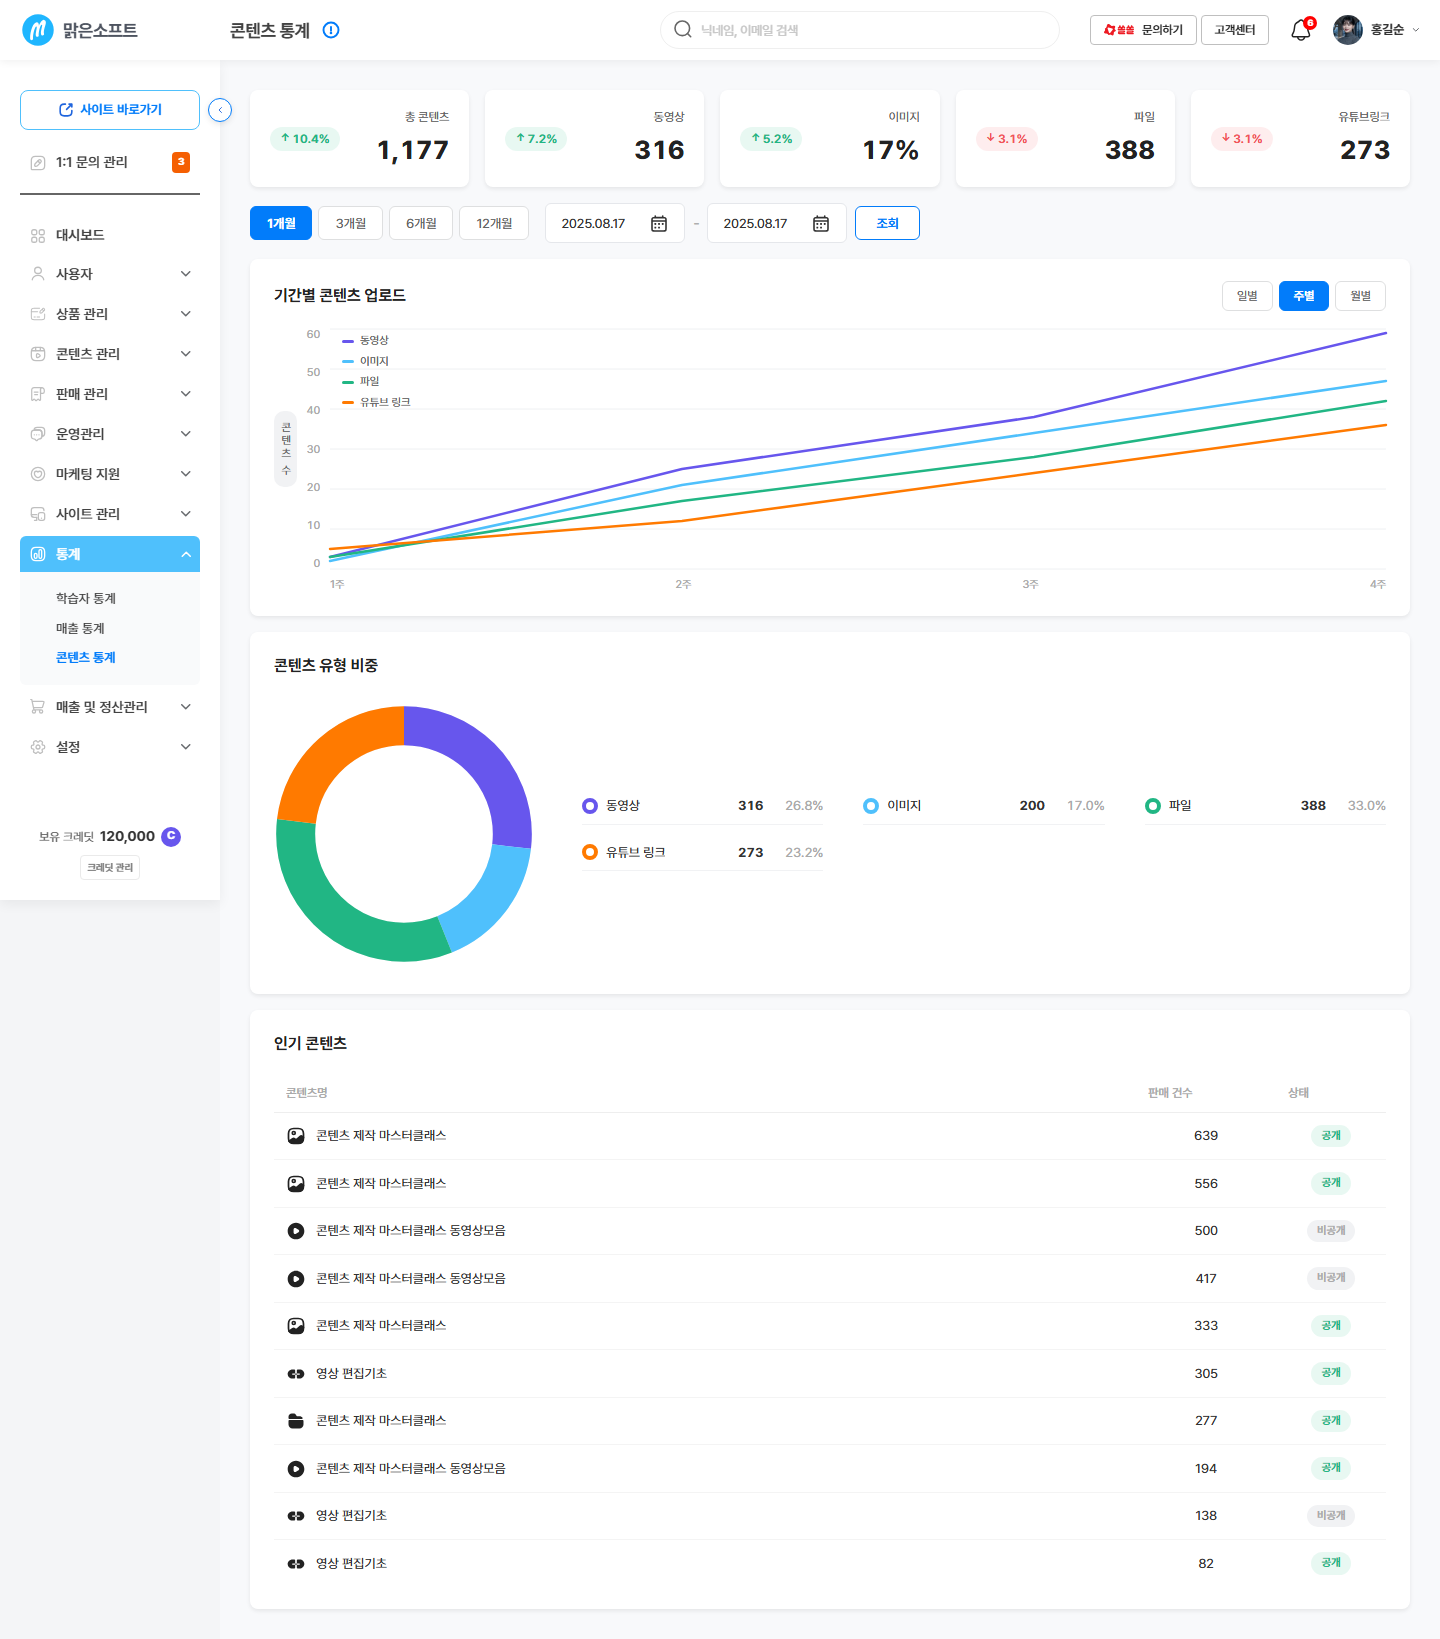
Task: Click the 사이트 바로가기 button
Action: point(110,110)
